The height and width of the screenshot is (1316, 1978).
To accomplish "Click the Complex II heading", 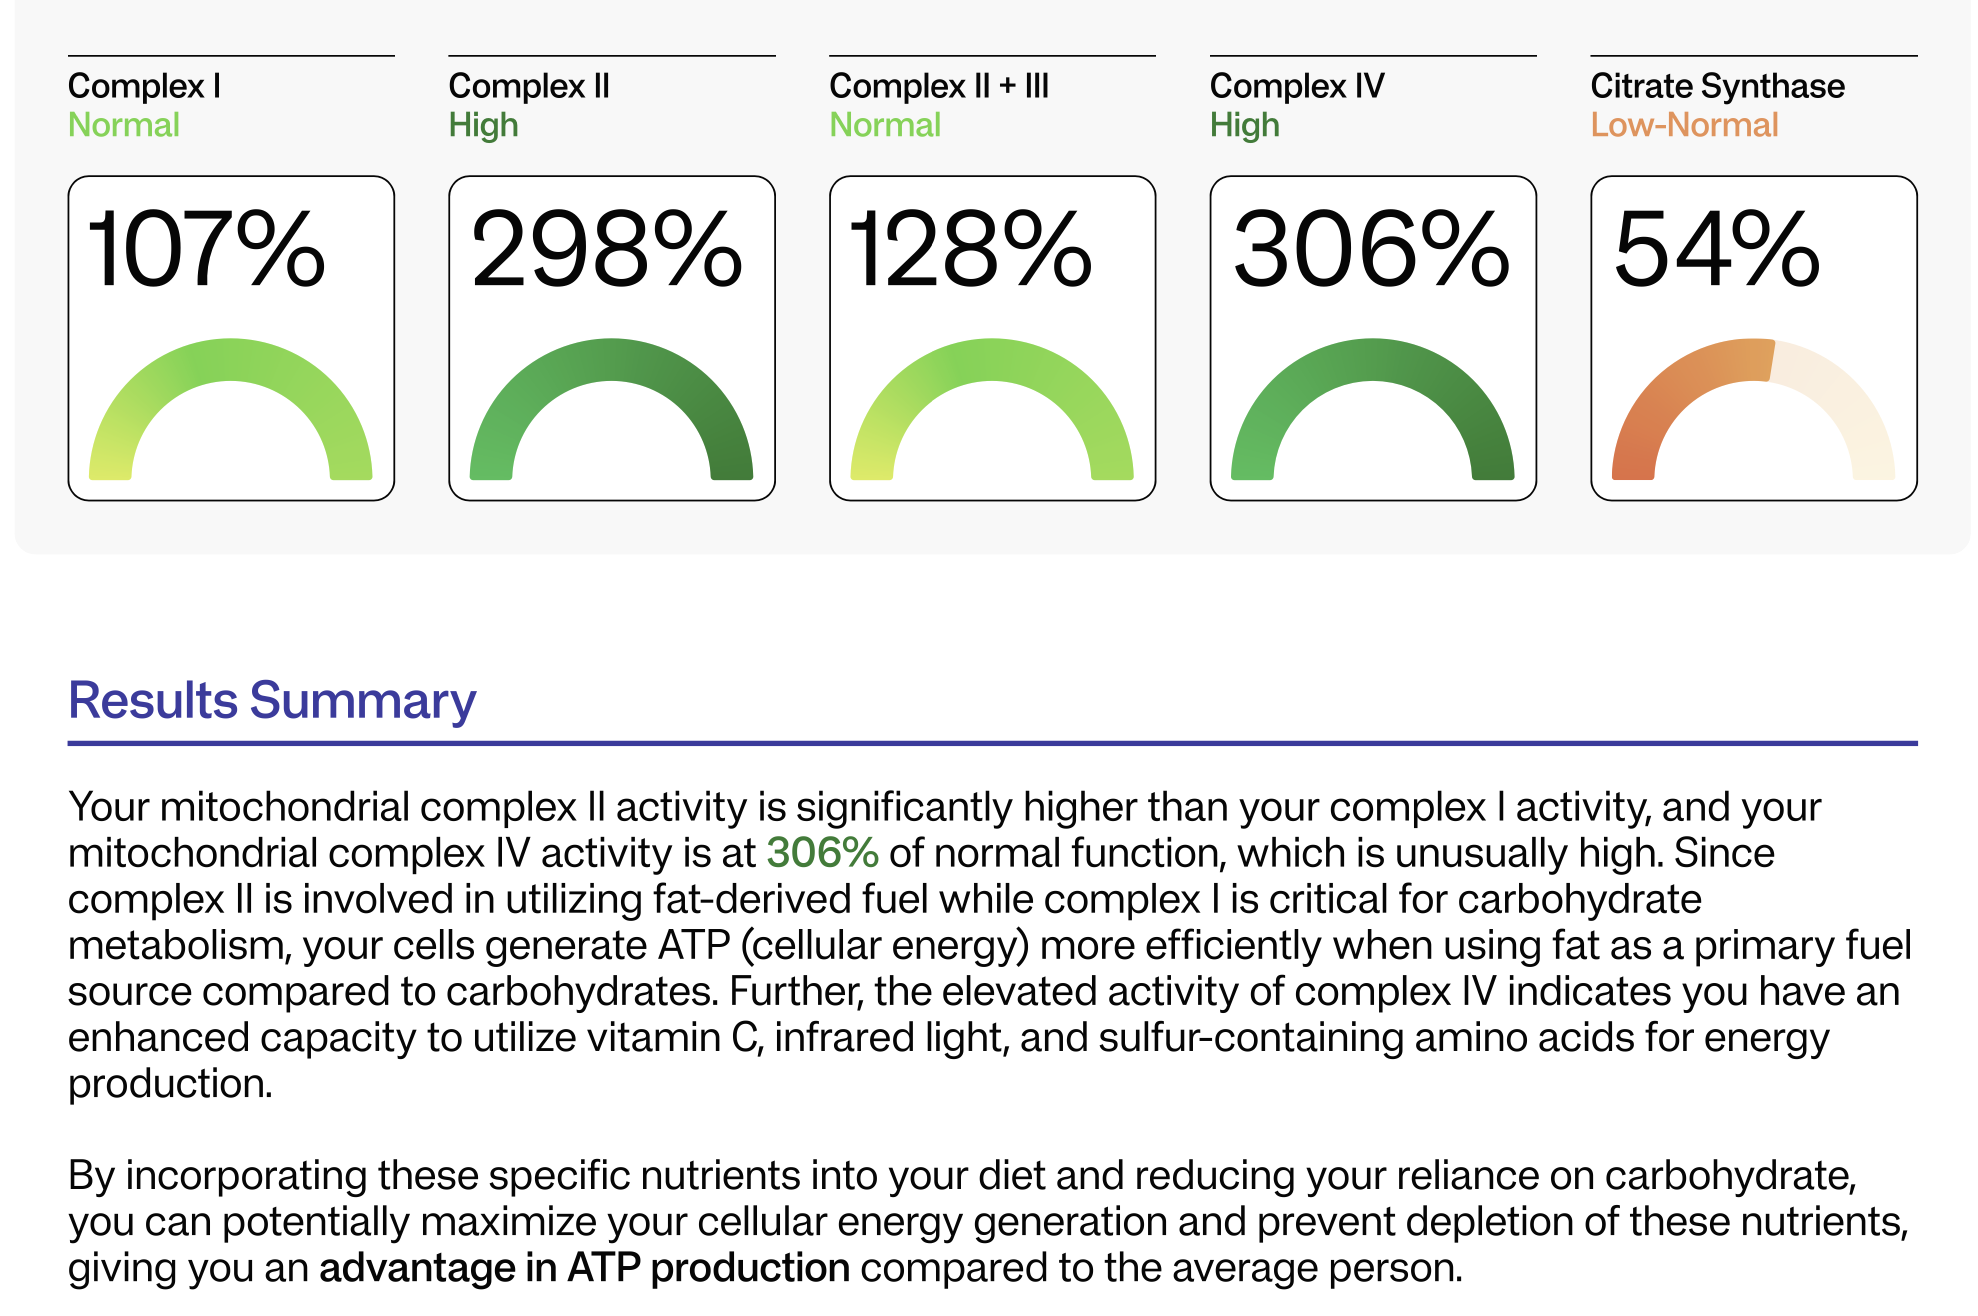I will click(x=529, y=87).
